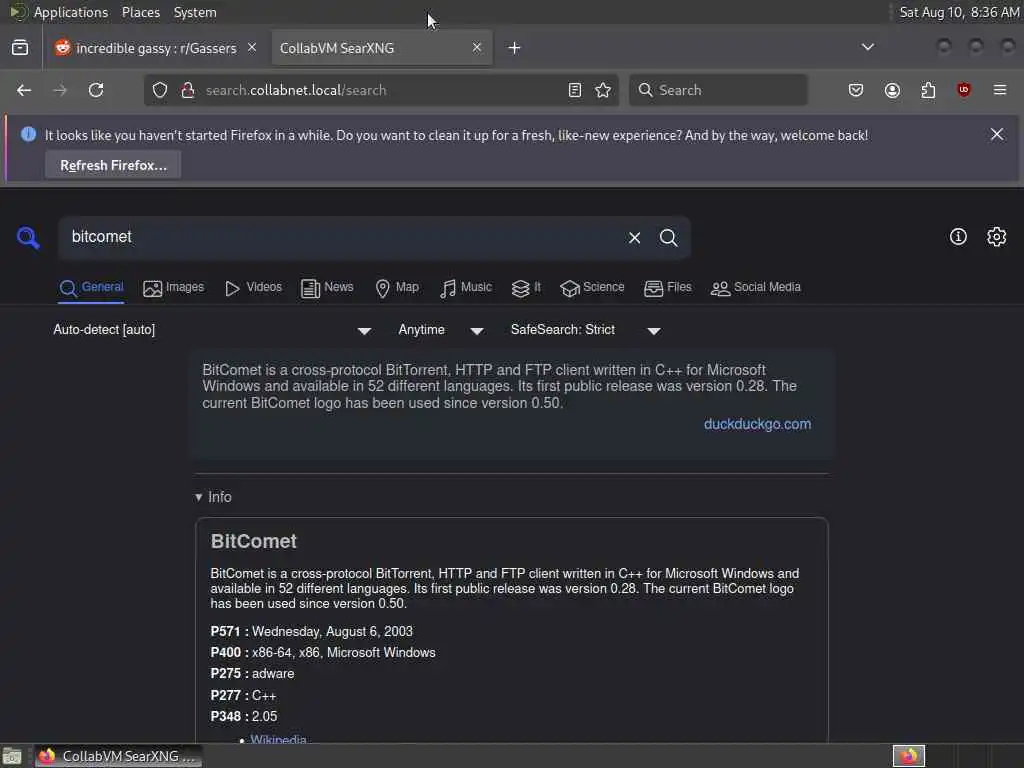Open a new tab with plus icon

515,48
